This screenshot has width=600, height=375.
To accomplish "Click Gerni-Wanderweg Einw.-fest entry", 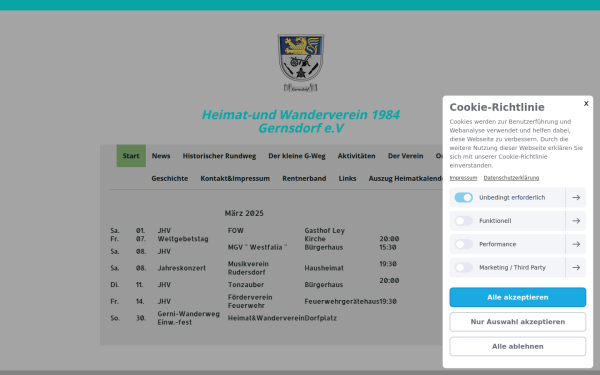I will tap(189, 318).
